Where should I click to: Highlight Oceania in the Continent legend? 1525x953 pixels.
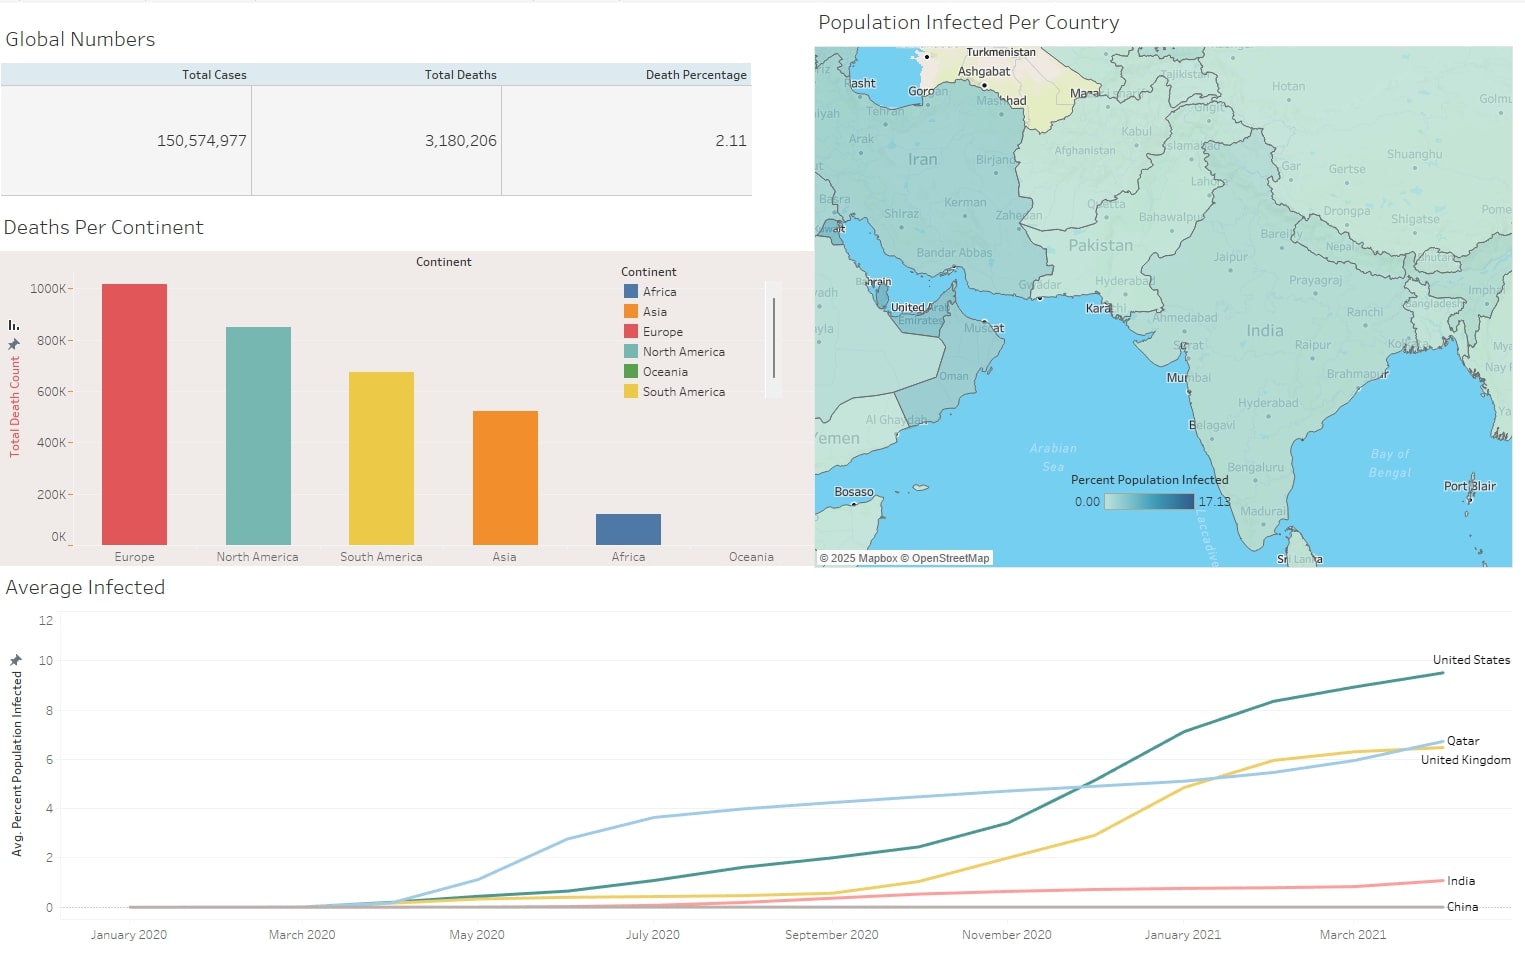click(x=664, y=372)
